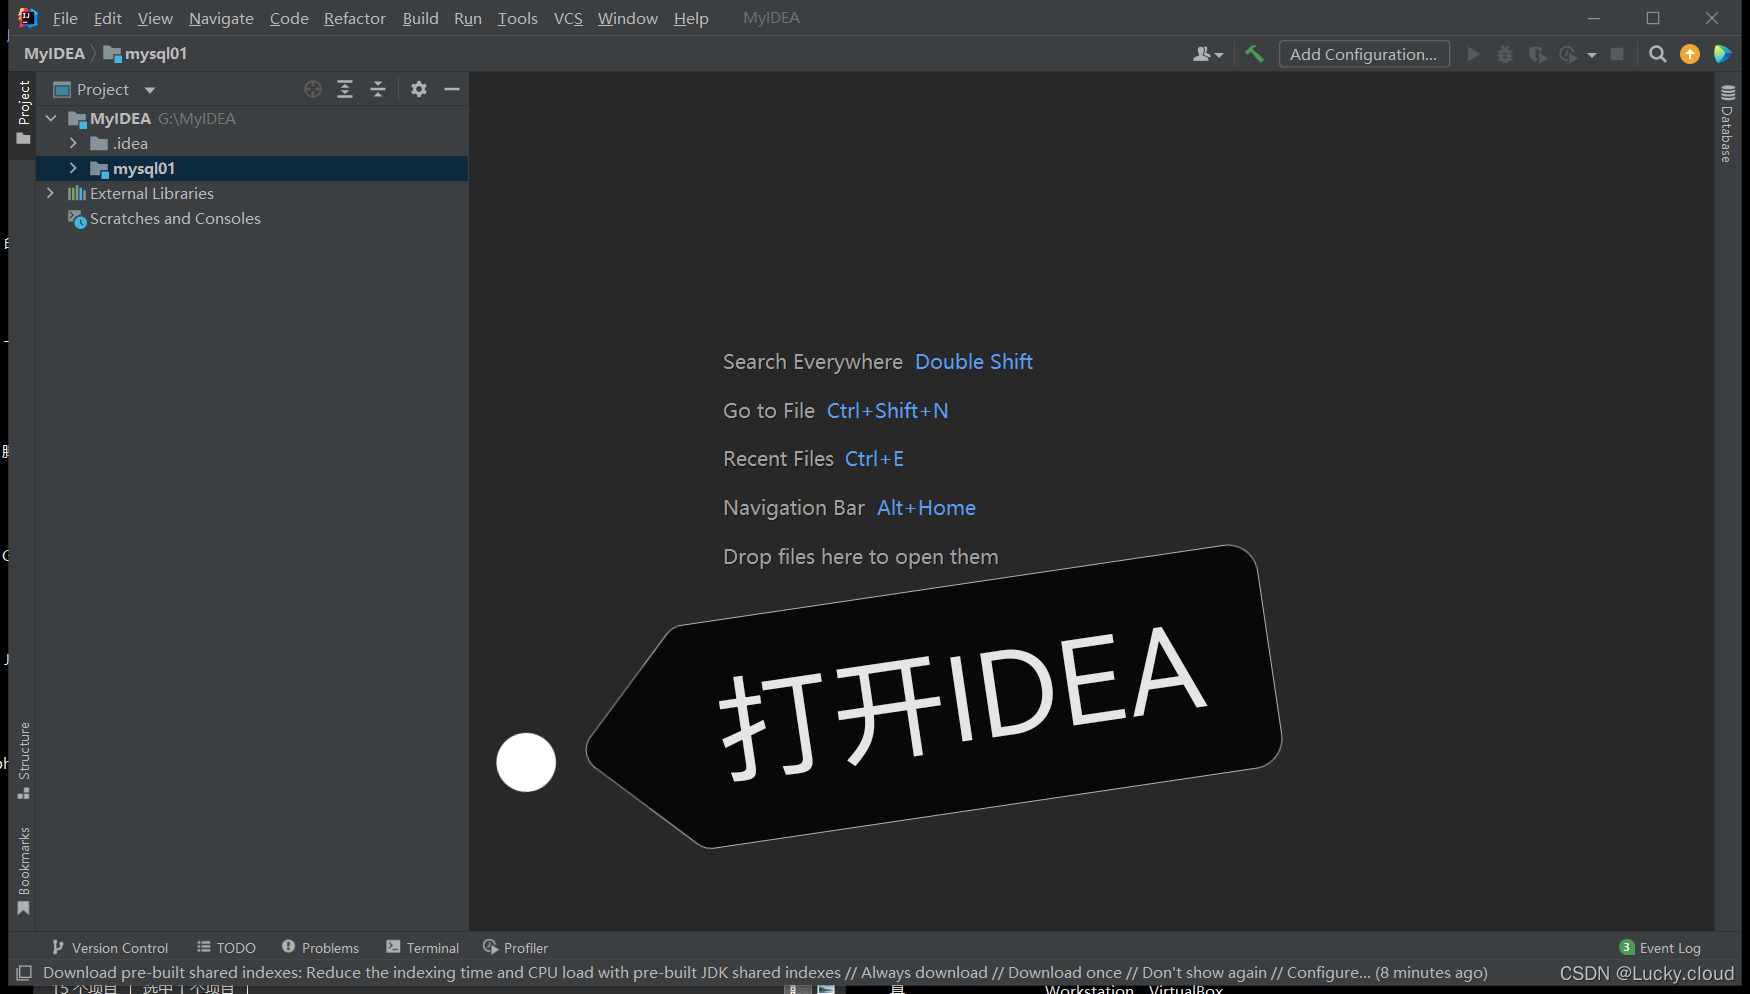Click the Build hammer icon in the toolbar
This screenshot has height=994, width=1750.
[1254, 54]
